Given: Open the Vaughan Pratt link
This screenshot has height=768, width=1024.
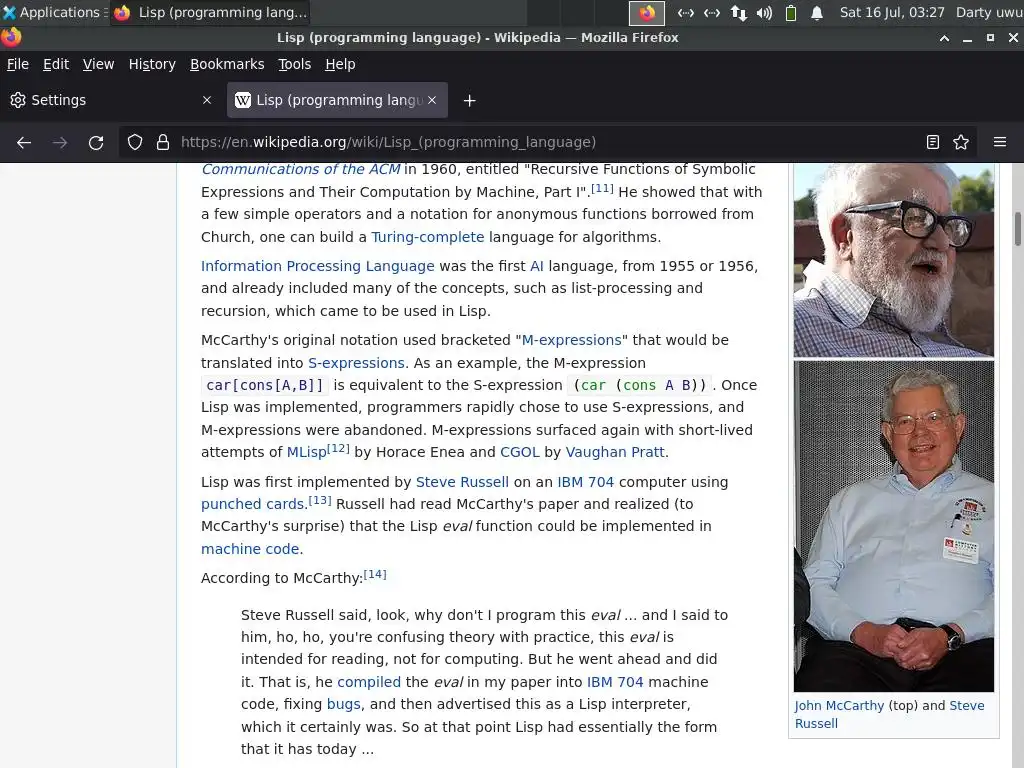Looking at the screenshot, I should coord(615,452).
